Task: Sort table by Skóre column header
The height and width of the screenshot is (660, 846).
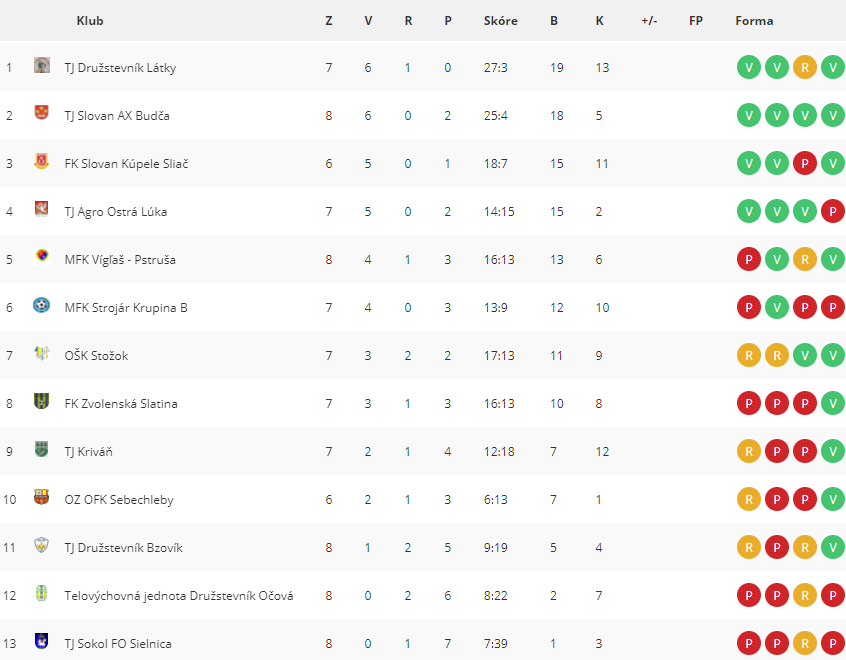Action: (500, 21)
